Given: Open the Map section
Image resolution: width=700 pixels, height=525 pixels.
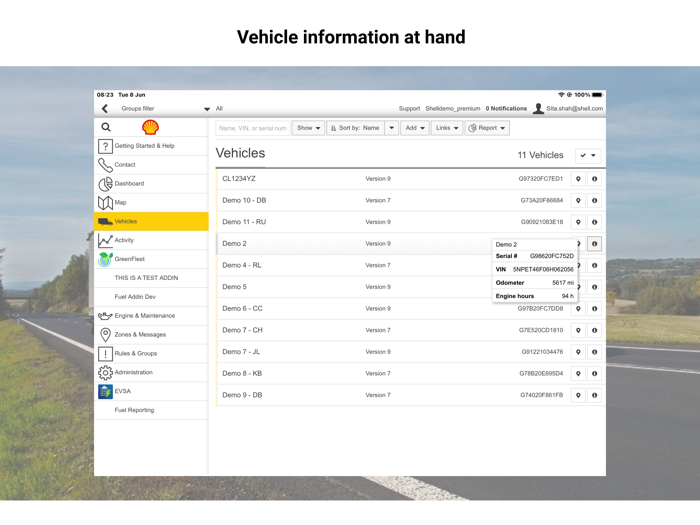Looking at the screenshot, I should 151,202.
